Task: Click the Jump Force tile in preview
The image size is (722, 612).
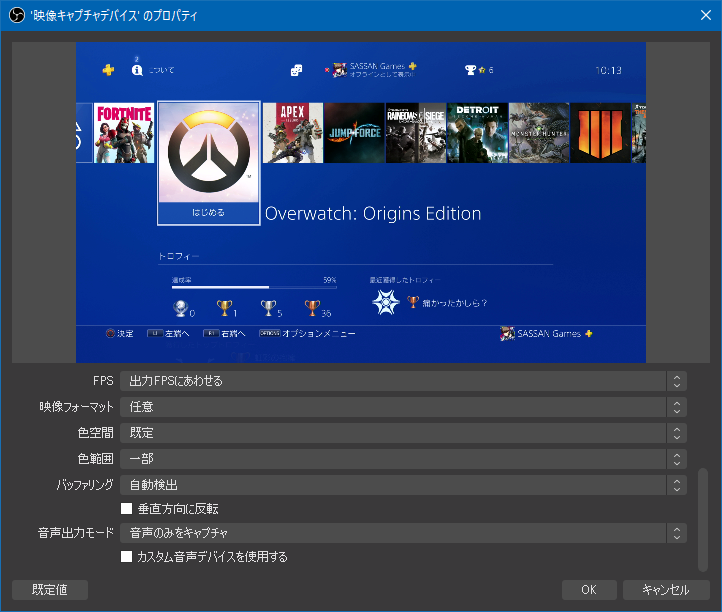Action: pos(354,133)
